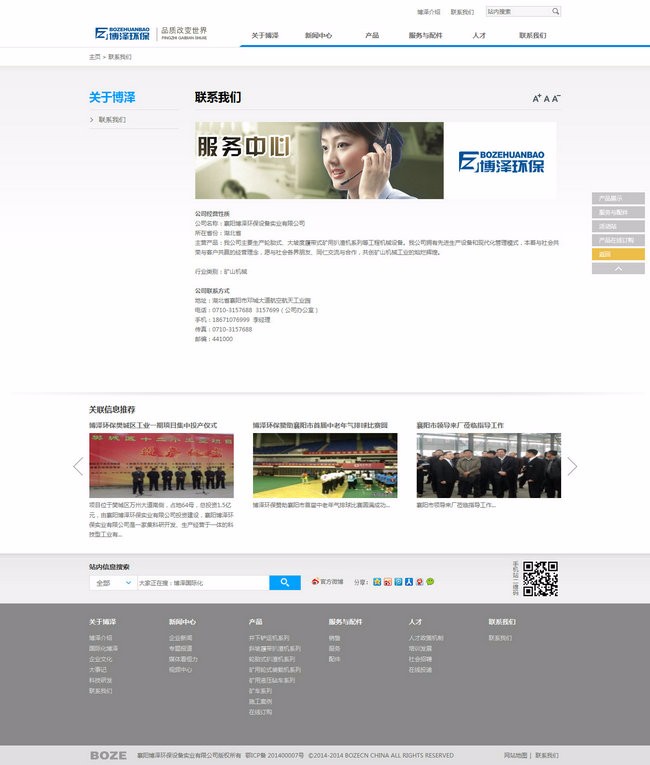Click the back-to-top chevron in floating sidebar
The height and width of the screenshot is (765, 650).
click(618, 268)
